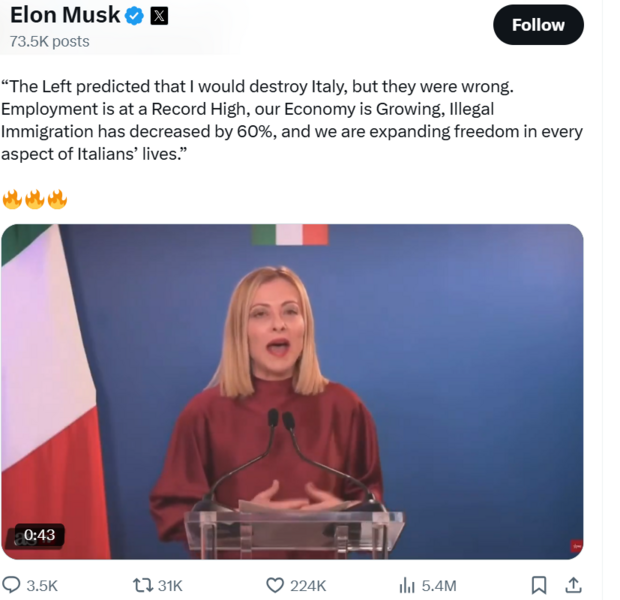Click the repost arrows icon
The image size is (620, 600).
tap(143, 585)
